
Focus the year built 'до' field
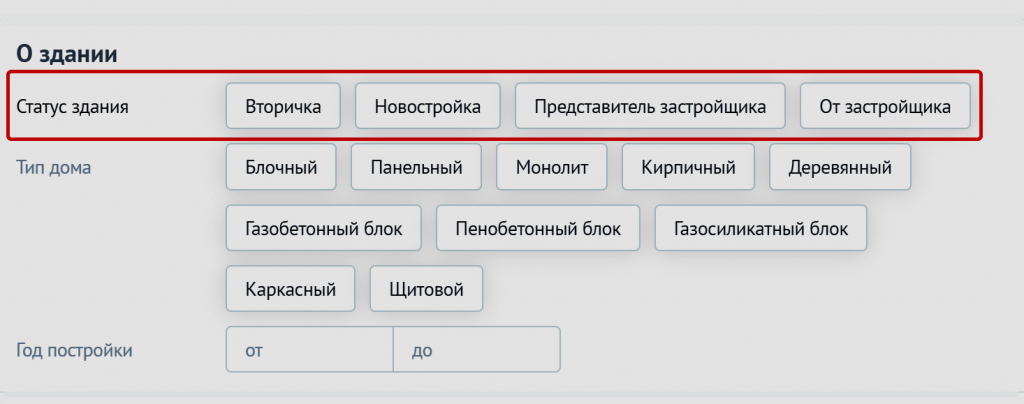477,350
